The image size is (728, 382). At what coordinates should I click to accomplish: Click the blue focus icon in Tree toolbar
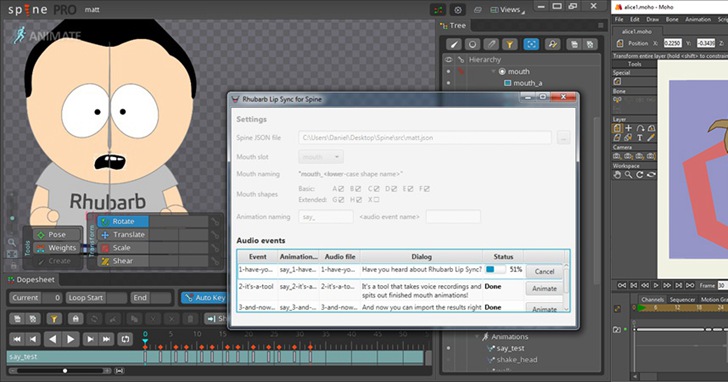531,44
